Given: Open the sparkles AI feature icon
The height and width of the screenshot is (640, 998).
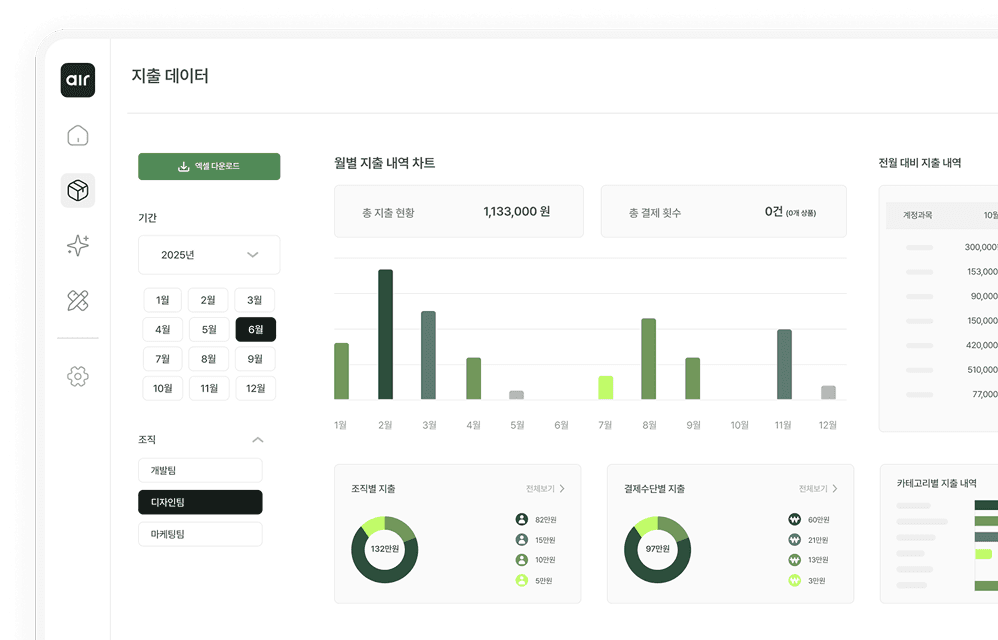Looking at the screenshot, I should [77, 246].
